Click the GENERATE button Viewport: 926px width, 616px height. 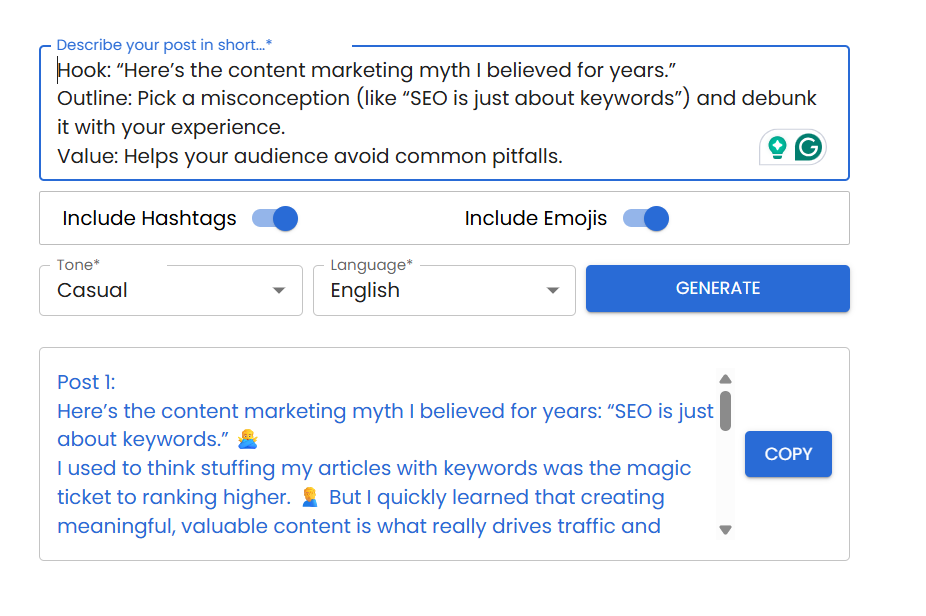(718, 288)
